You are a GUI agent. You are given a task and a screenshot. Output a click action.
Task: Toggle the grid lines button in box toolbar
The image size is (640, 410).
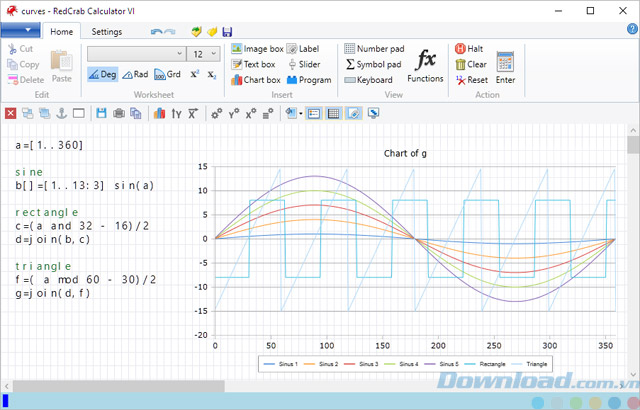click(x=333, y=113)
